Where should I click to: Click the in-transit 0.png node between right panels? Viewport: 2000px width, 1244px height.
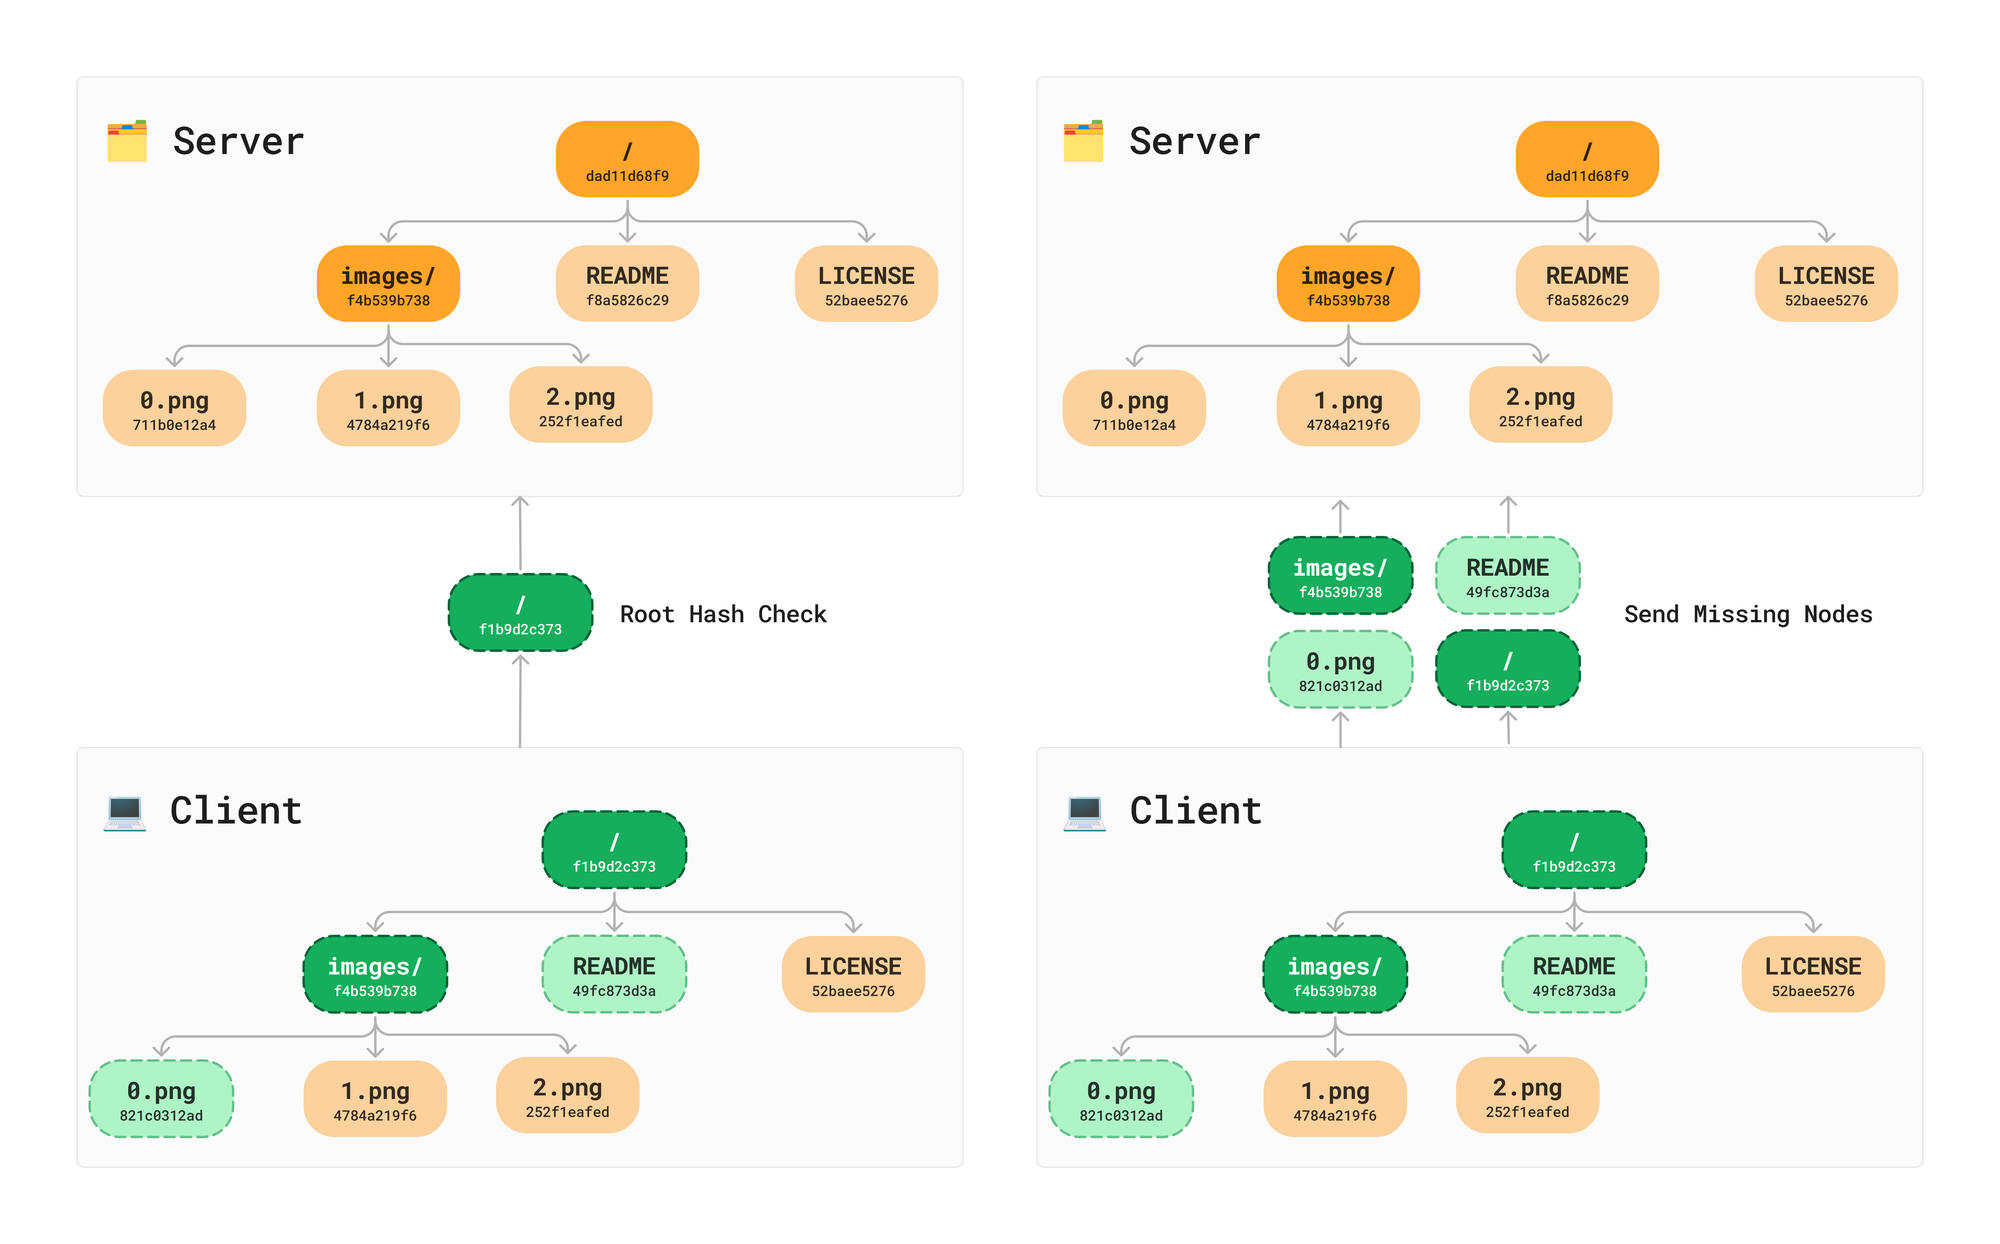pos(1340,669)
